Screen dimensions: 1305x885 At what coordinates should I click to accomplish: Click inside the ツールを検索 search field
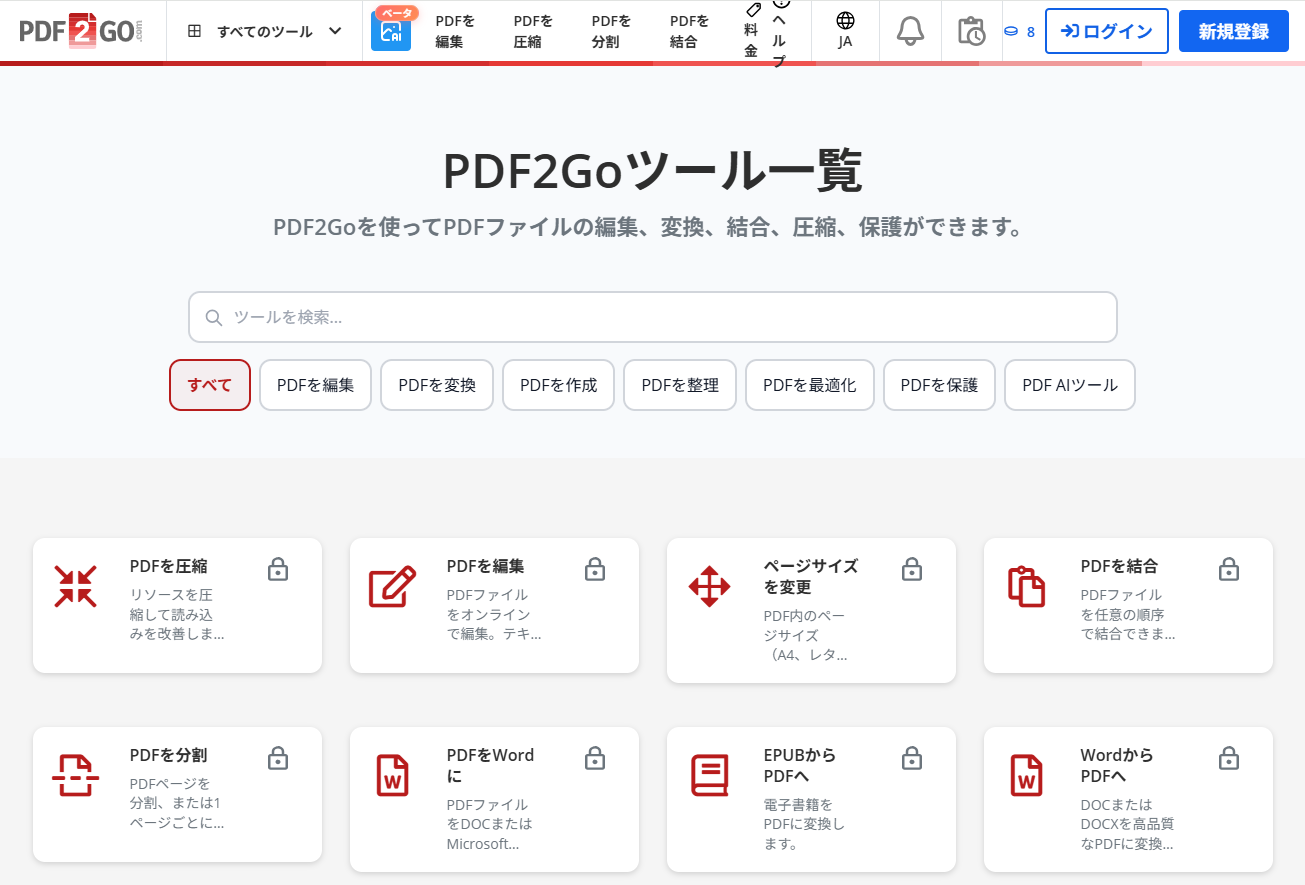pos(652,317)
